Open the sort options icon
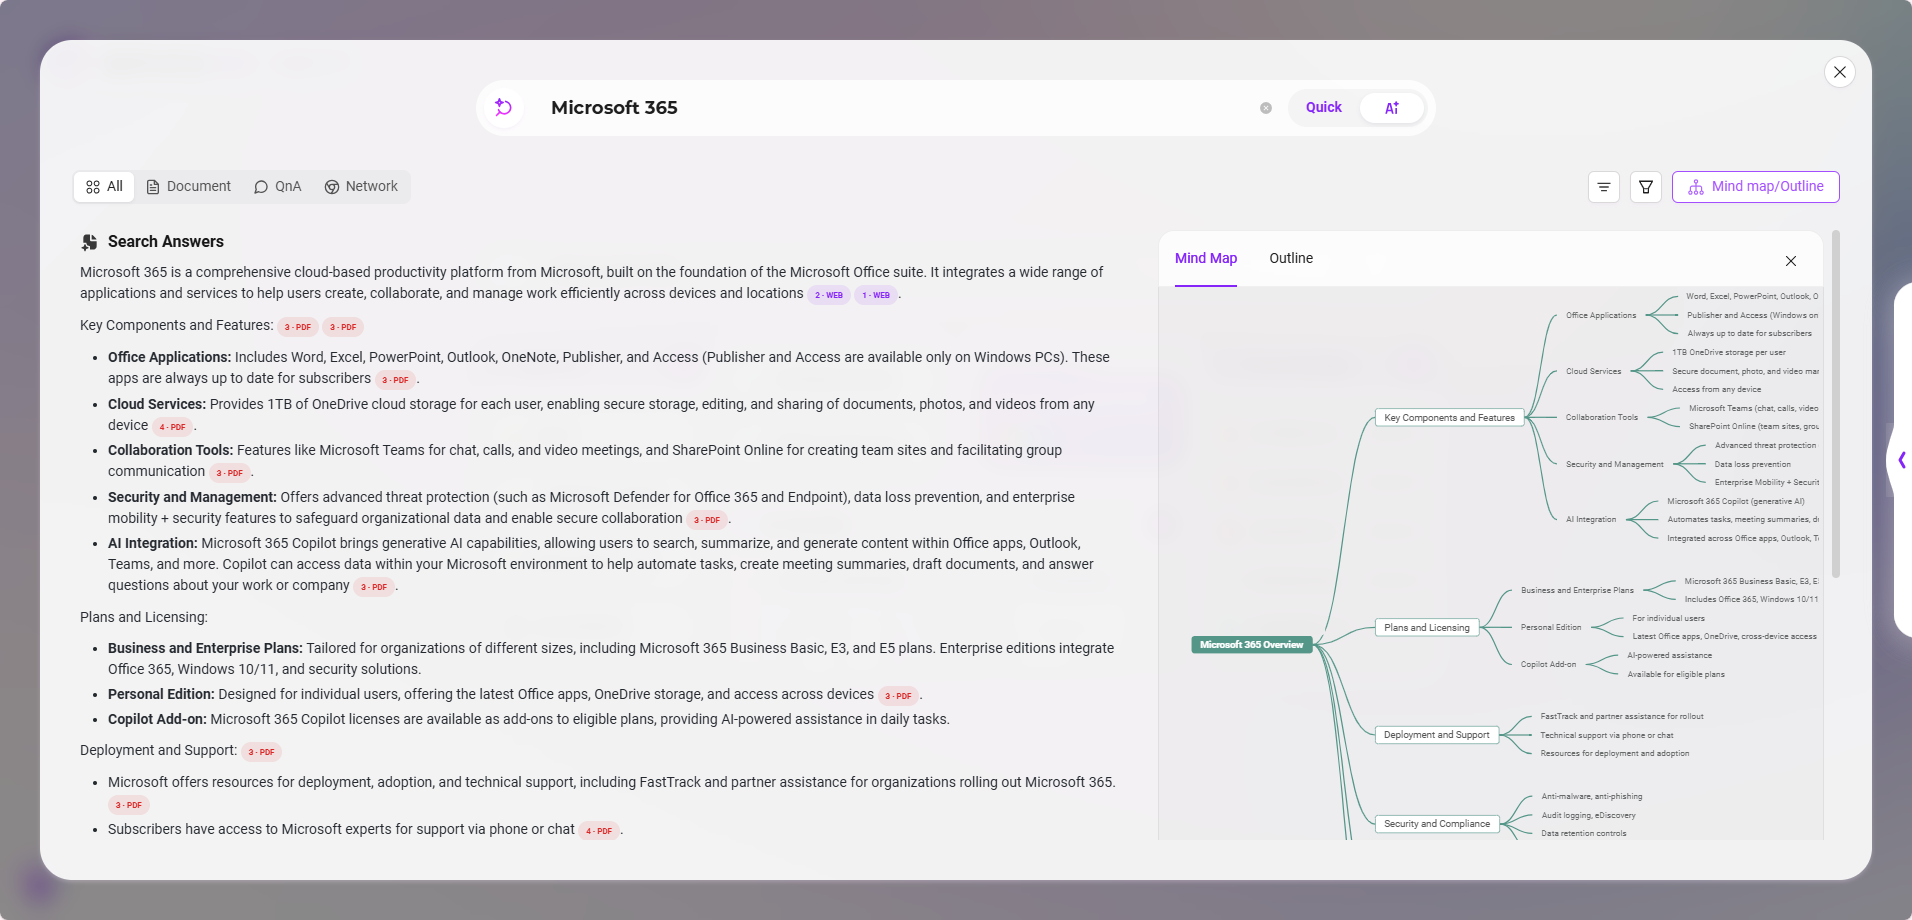This screenshot has height=920, width=1912. click(1603, 187)
